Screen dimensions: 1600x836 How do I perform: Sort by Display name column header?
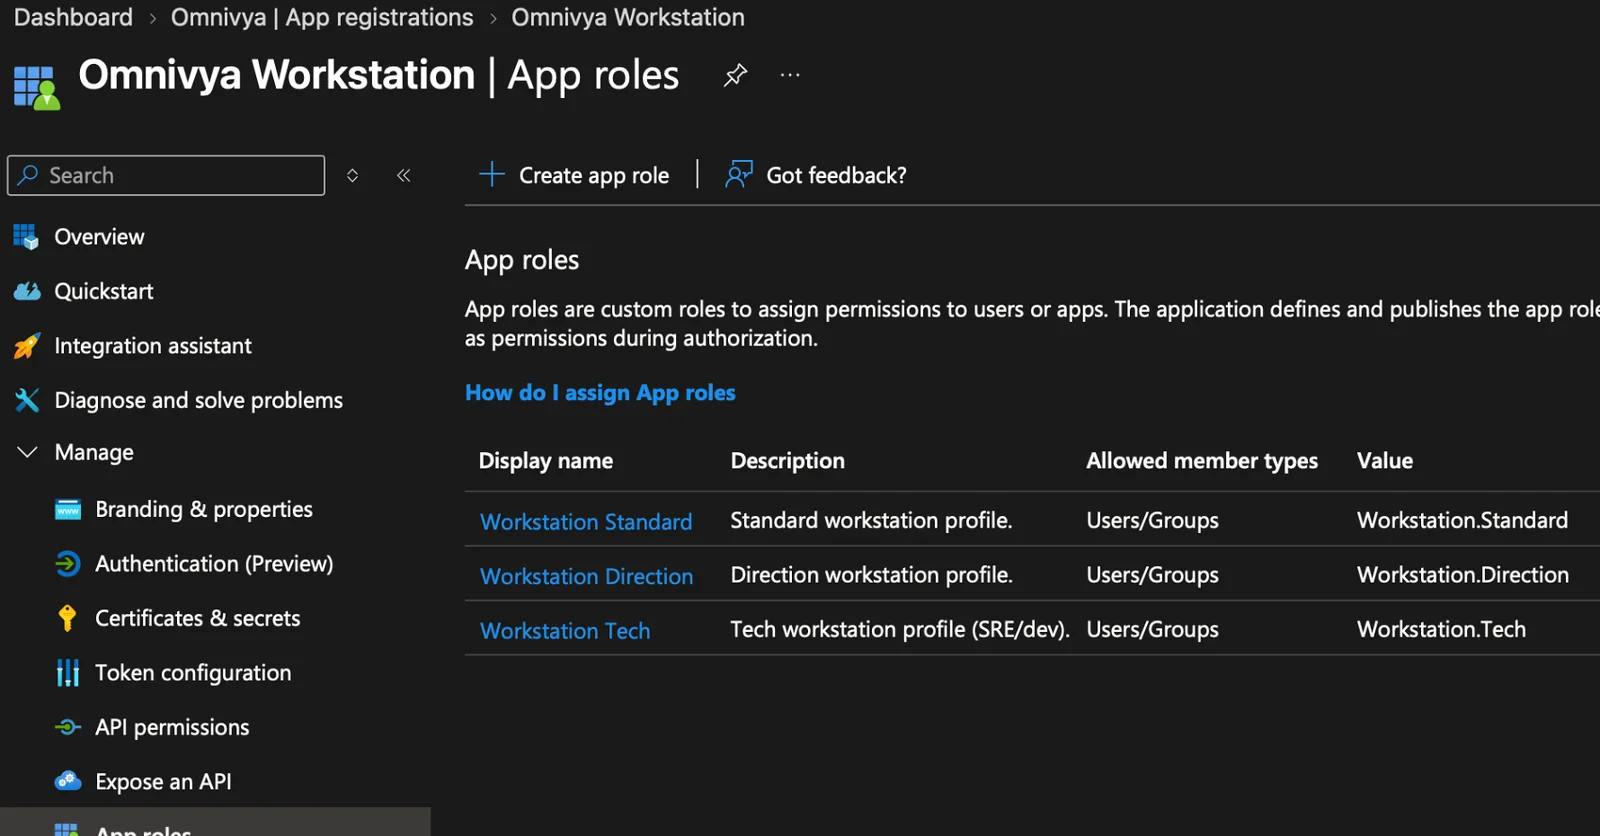[546, 461]
